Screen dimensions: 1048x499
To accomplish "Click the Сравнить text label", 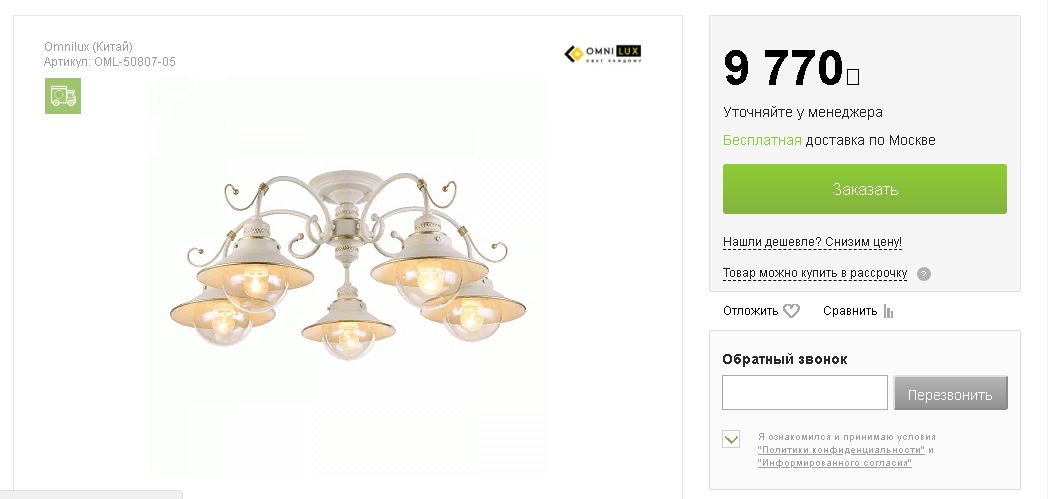I will click(x=849, y=311).
